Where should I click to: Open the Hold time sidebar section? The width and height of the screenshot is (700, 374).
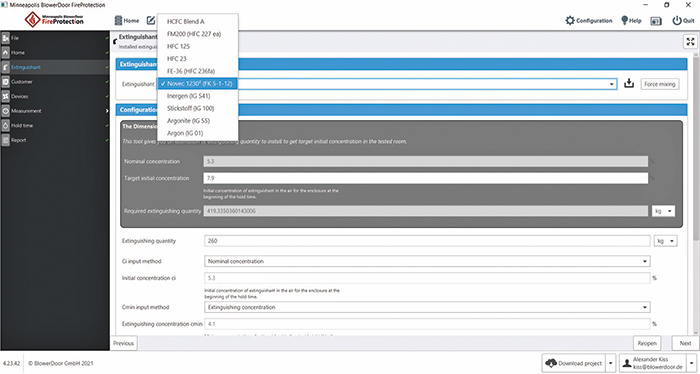(x=55, y=125)
